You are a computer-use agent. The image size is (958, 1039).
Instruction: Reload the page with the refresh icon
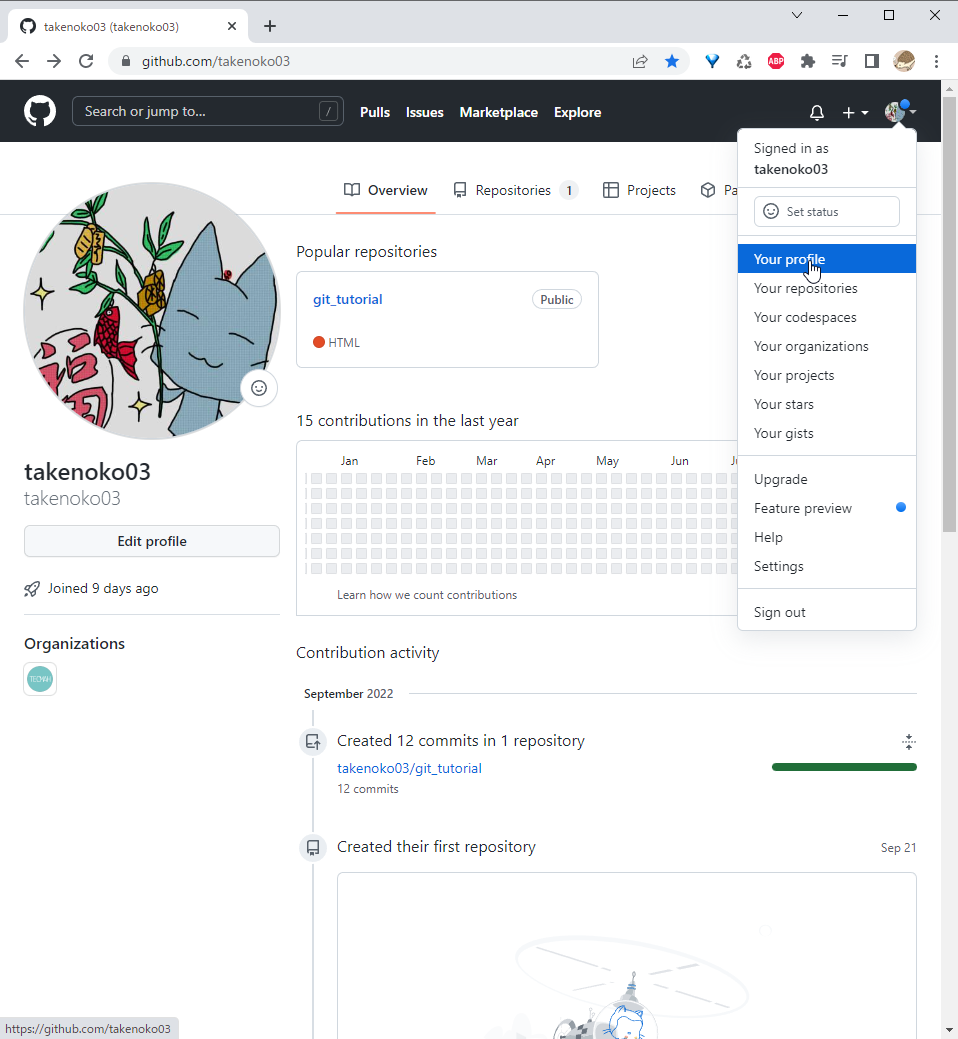point(86,62)
